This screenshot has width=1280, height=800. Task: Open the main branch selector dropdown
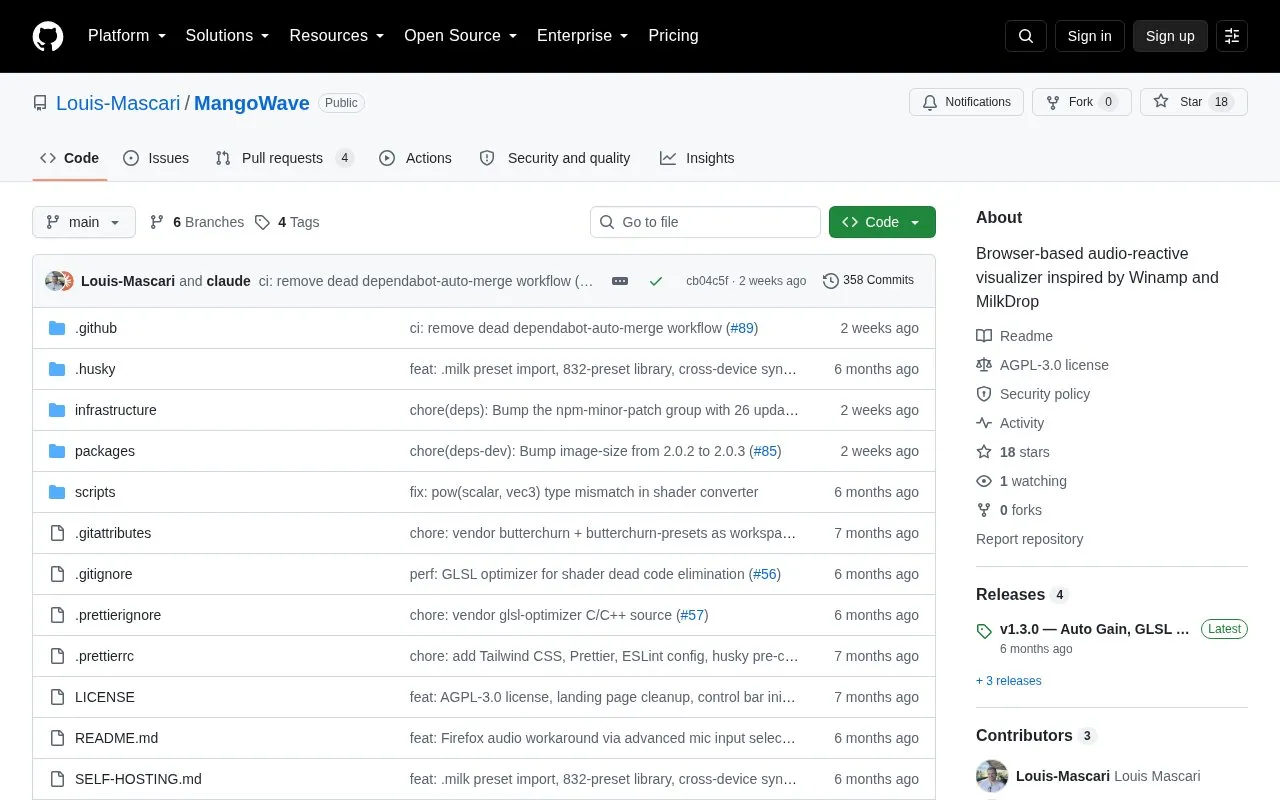84,222
